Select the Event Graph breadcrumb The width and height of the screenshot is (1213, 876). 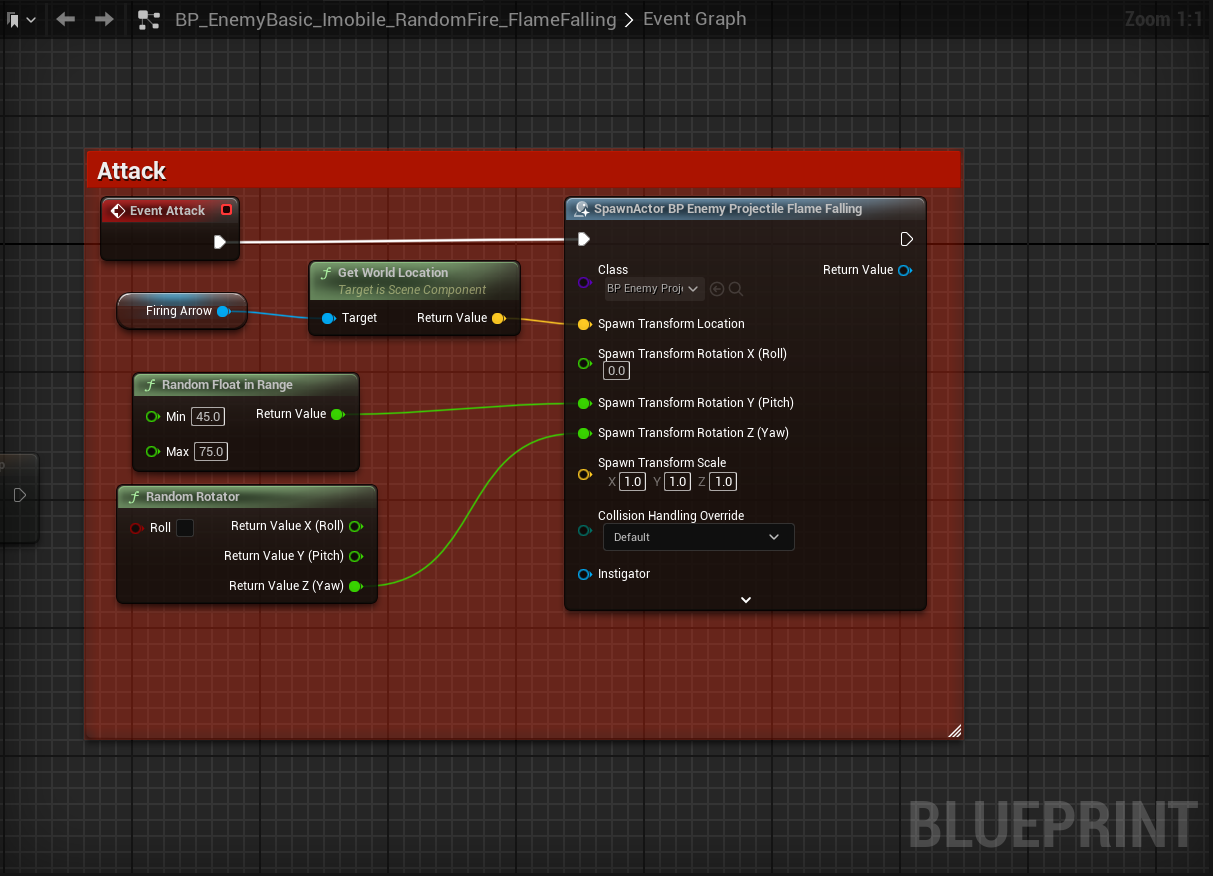[x=694, y=19]
